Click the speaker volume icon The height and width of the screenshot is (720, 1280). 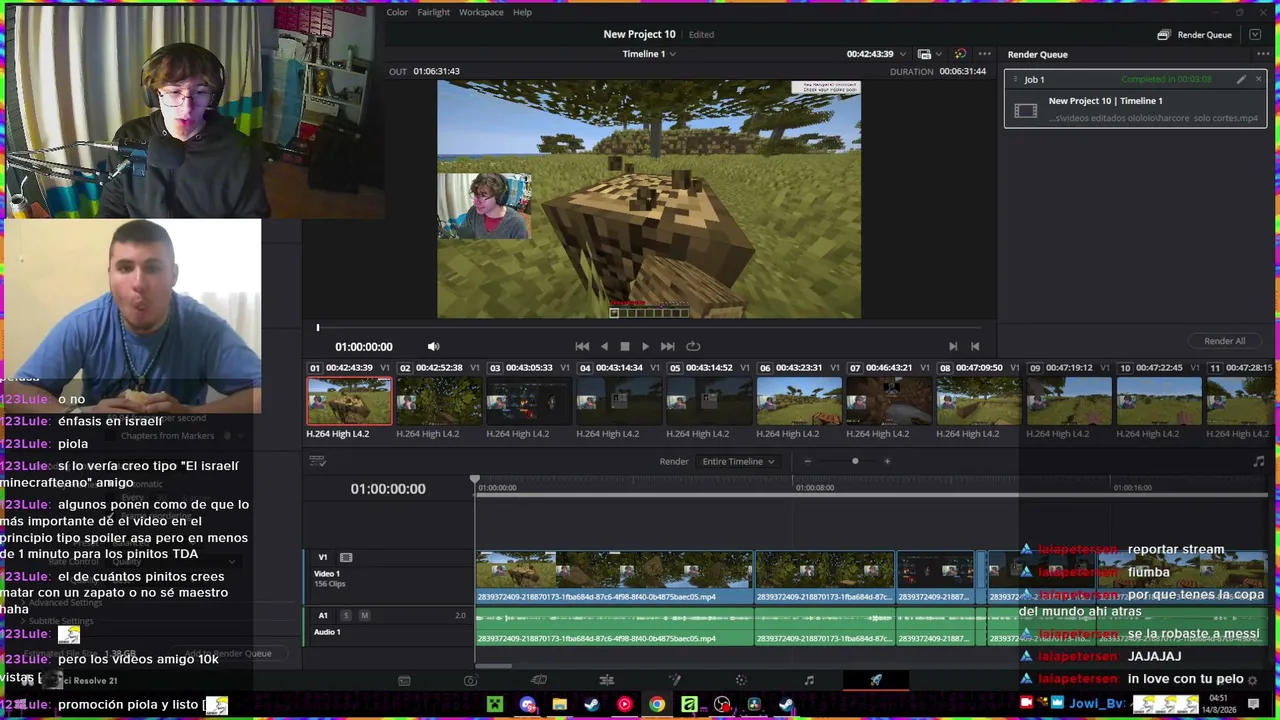pyautogui.click(x=433, y=347)
